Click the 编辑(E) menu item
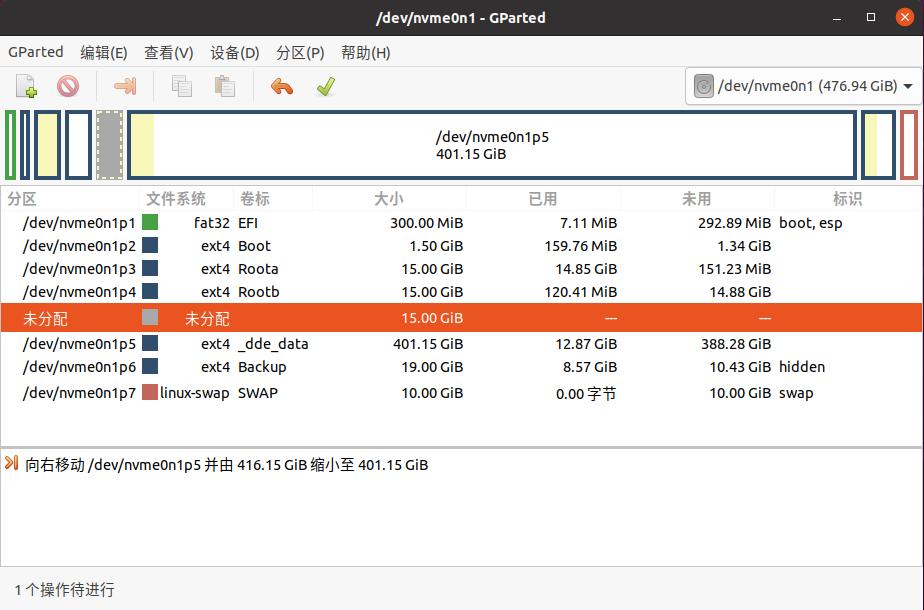 tap(102, 52)
